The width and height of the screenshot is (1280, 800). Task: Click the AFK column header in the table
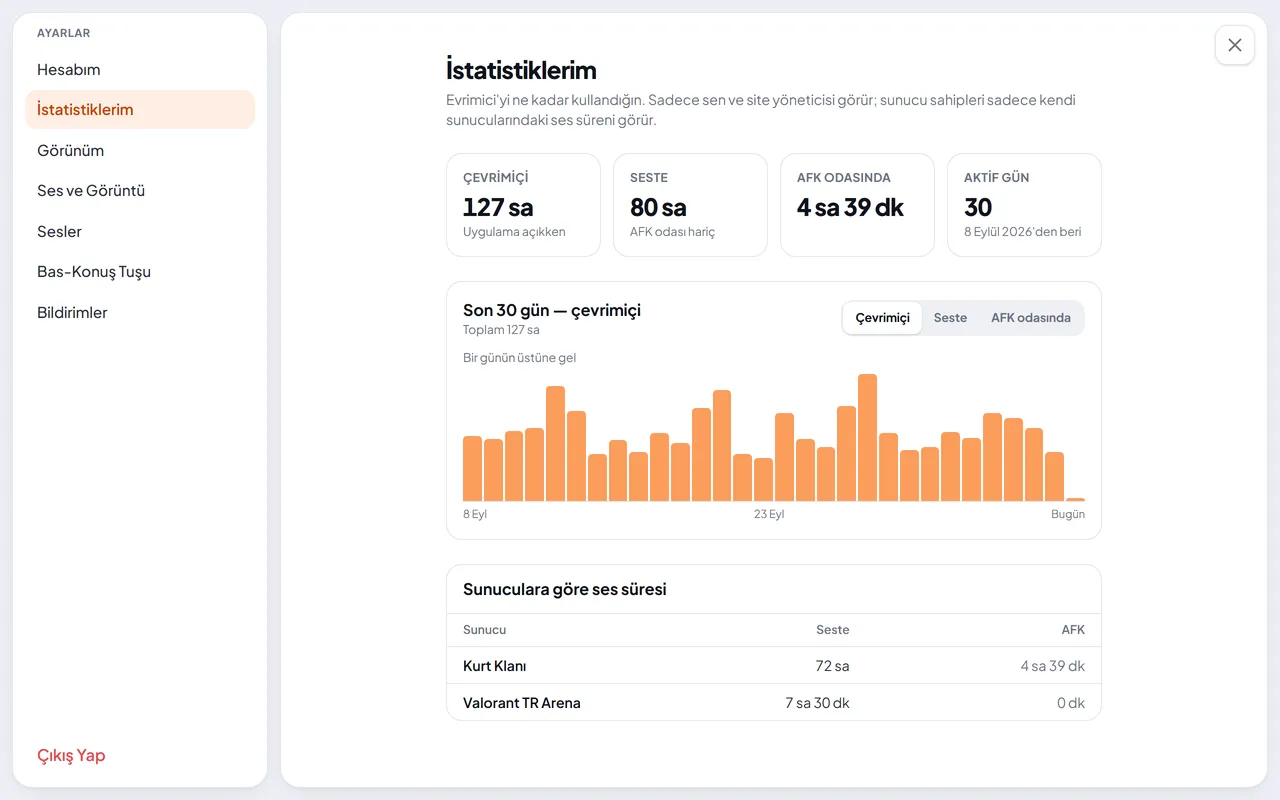click(x=1073, y=630)
